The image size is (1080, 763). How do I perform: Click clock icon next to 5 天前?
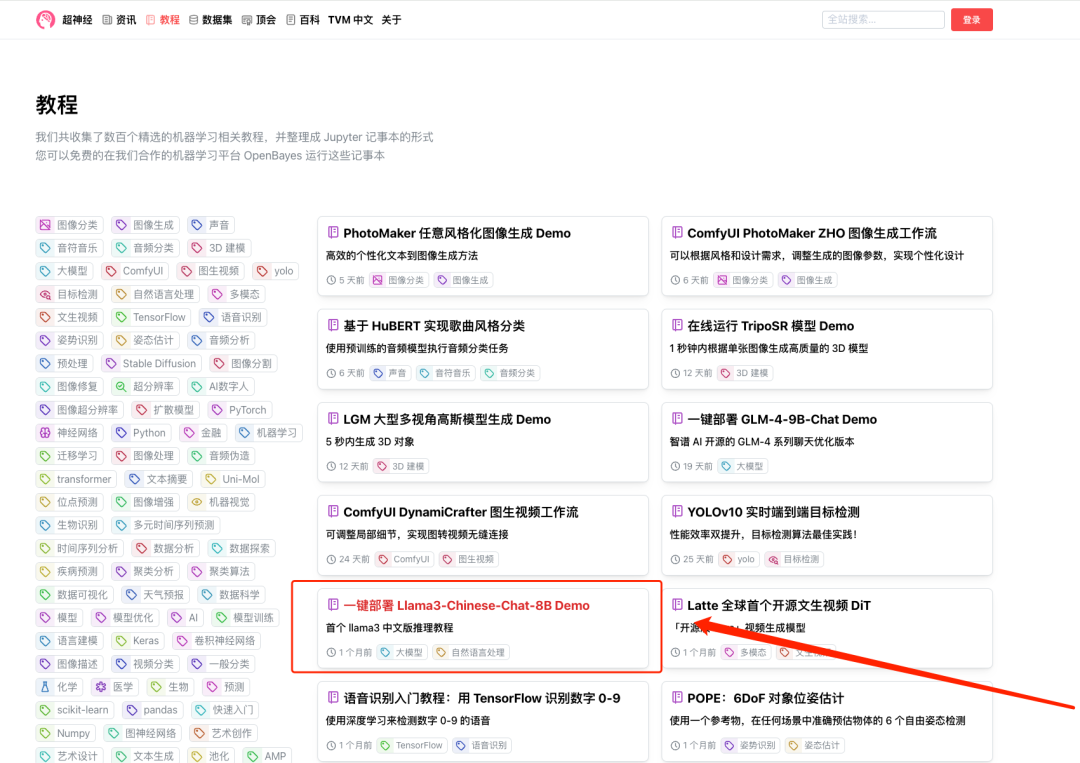331,280
